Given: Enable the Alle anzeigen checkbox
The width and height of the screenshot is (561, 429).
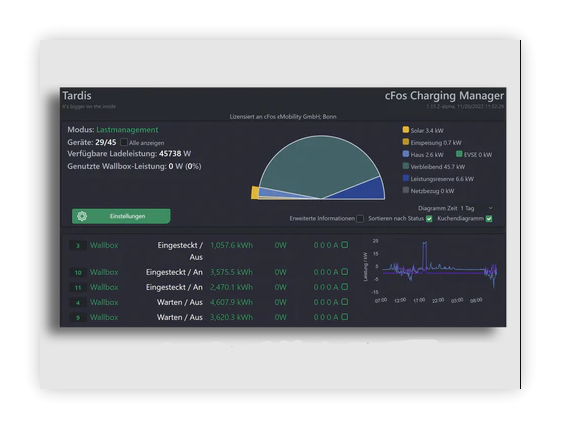Looking at the screenshot, I should [x=124, y=142].
